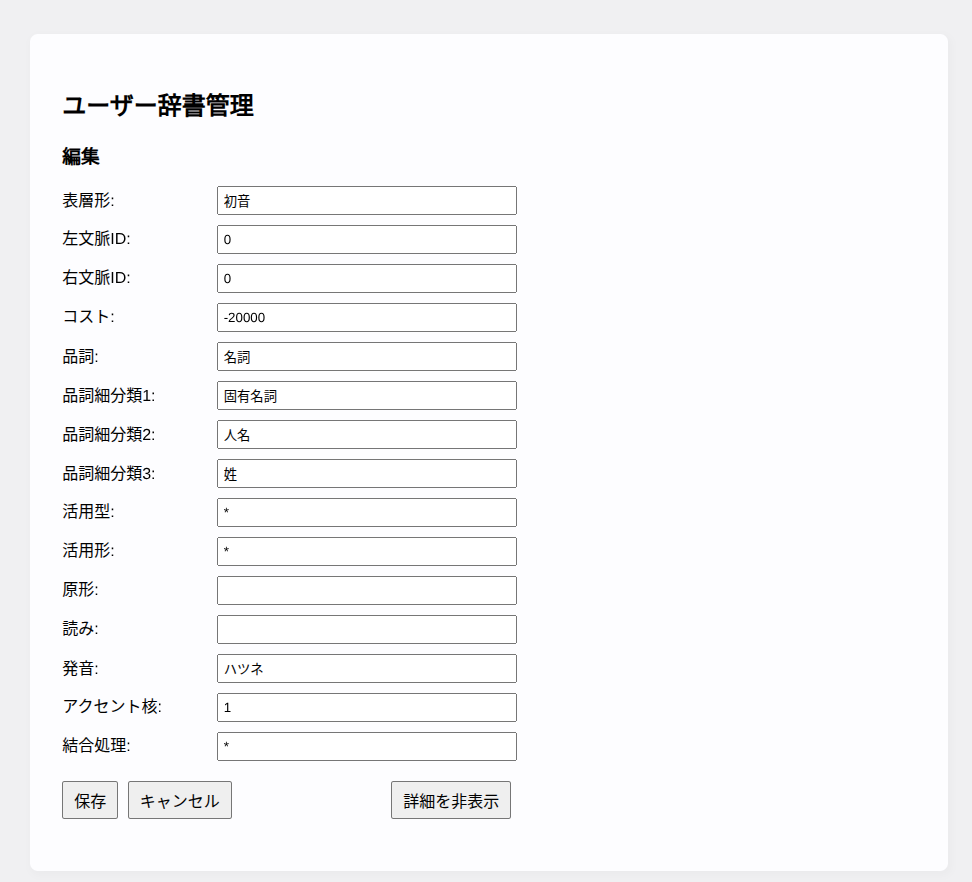Focus the 活用型 input field
Viewport: 972px width, 882px height.
click(366, 512)
